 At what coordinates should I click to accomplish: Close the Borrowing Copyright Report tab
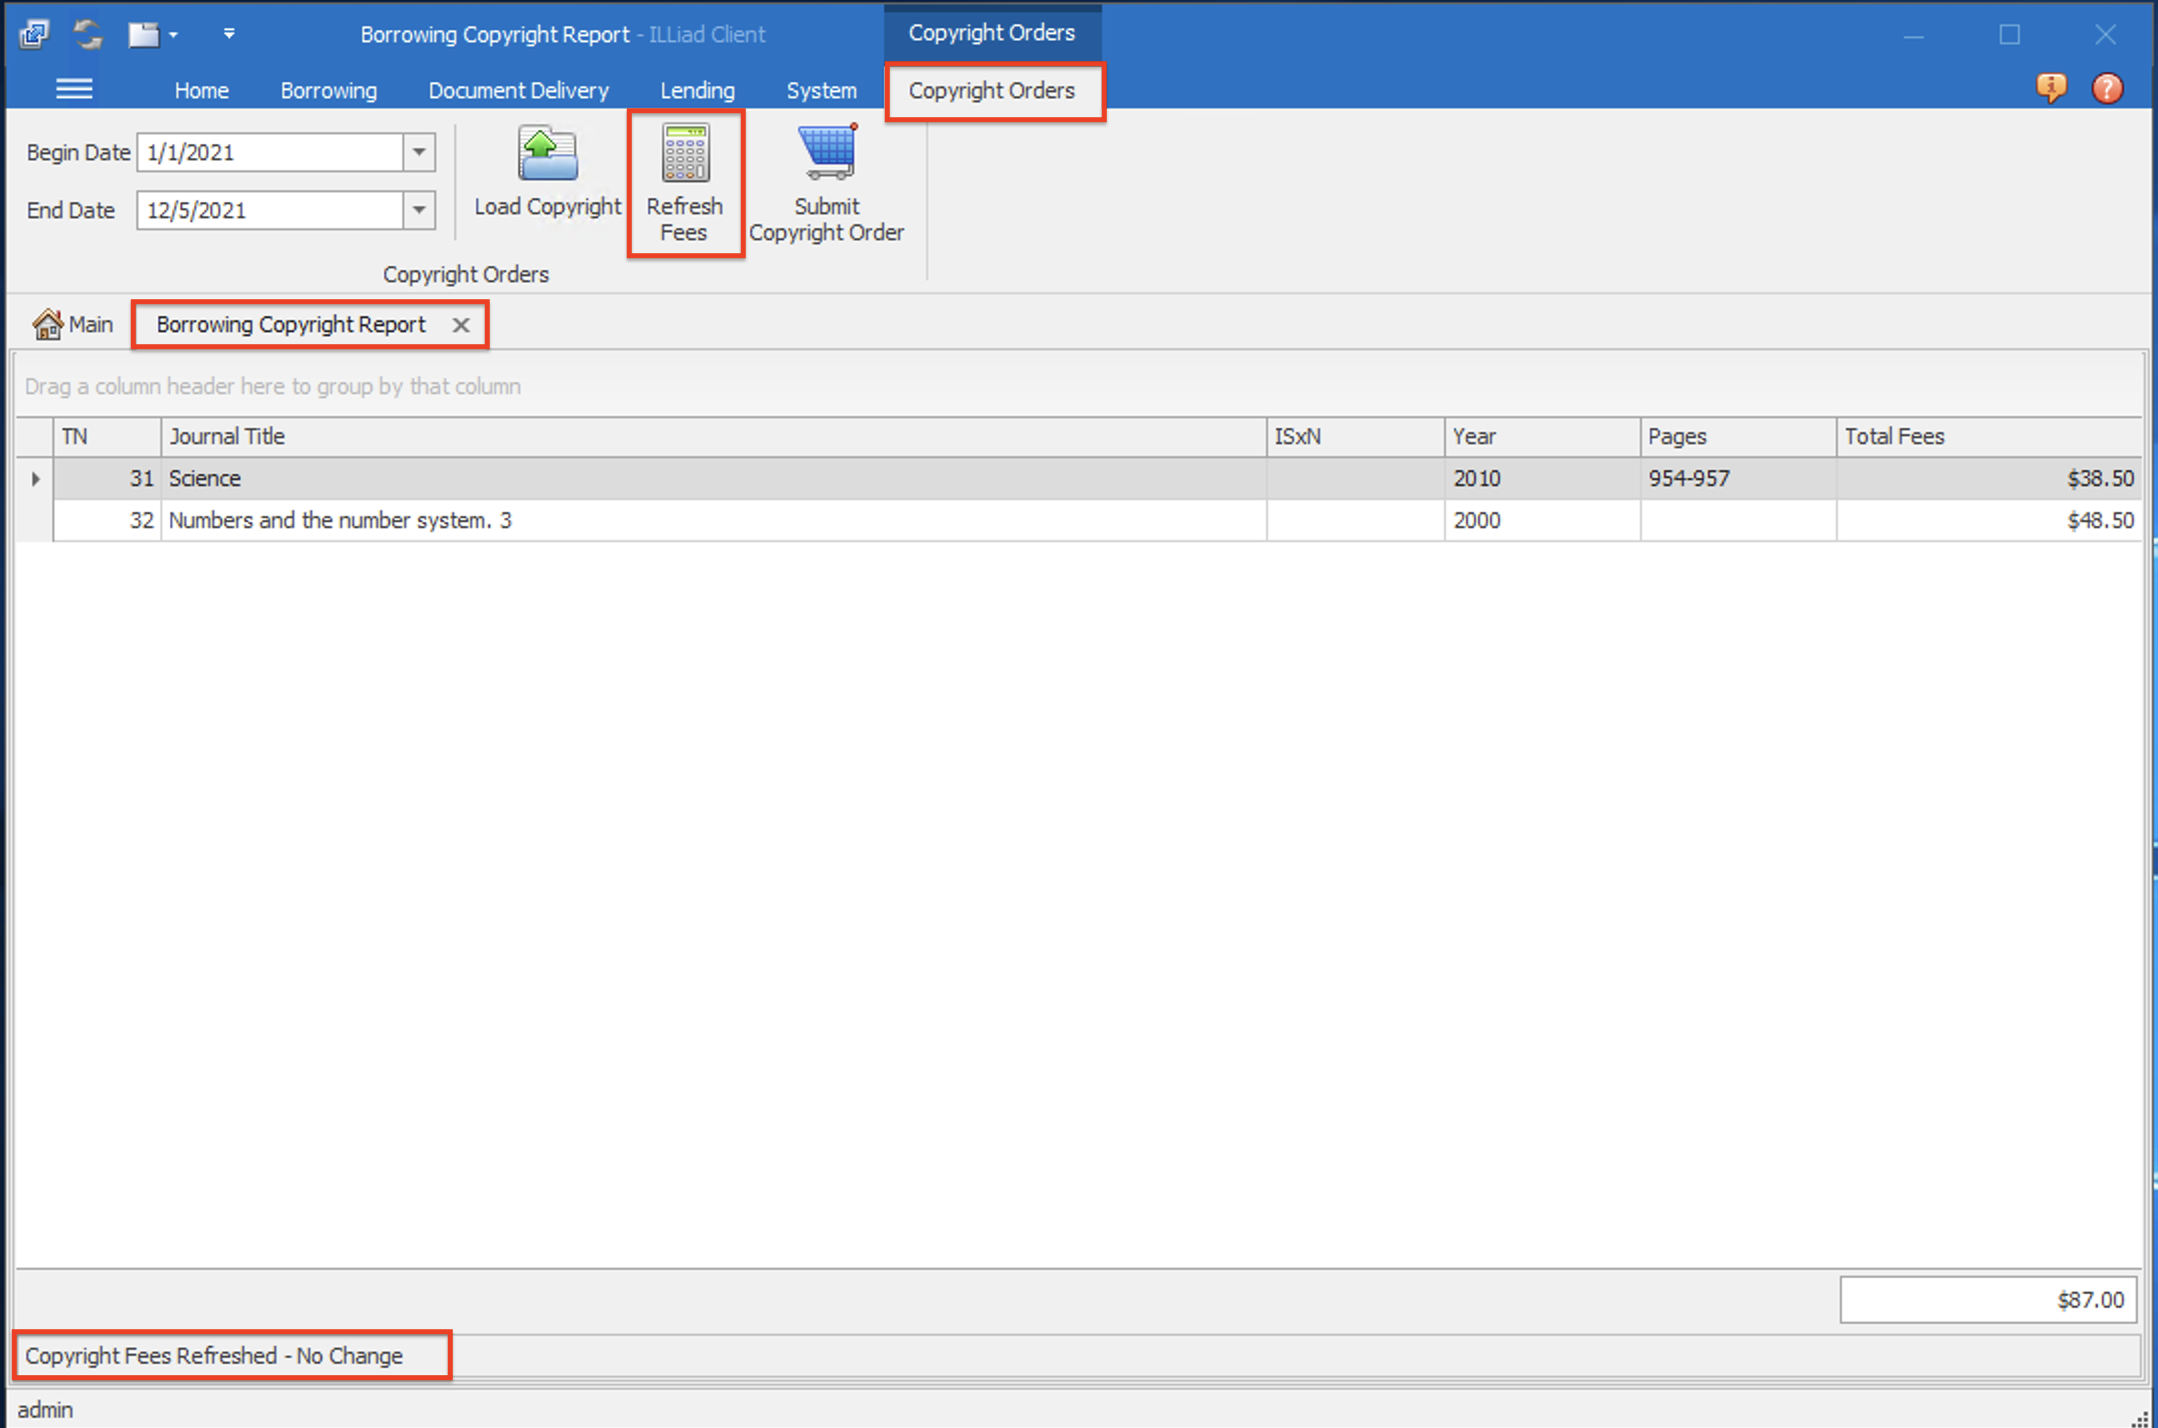click(461, 324)
